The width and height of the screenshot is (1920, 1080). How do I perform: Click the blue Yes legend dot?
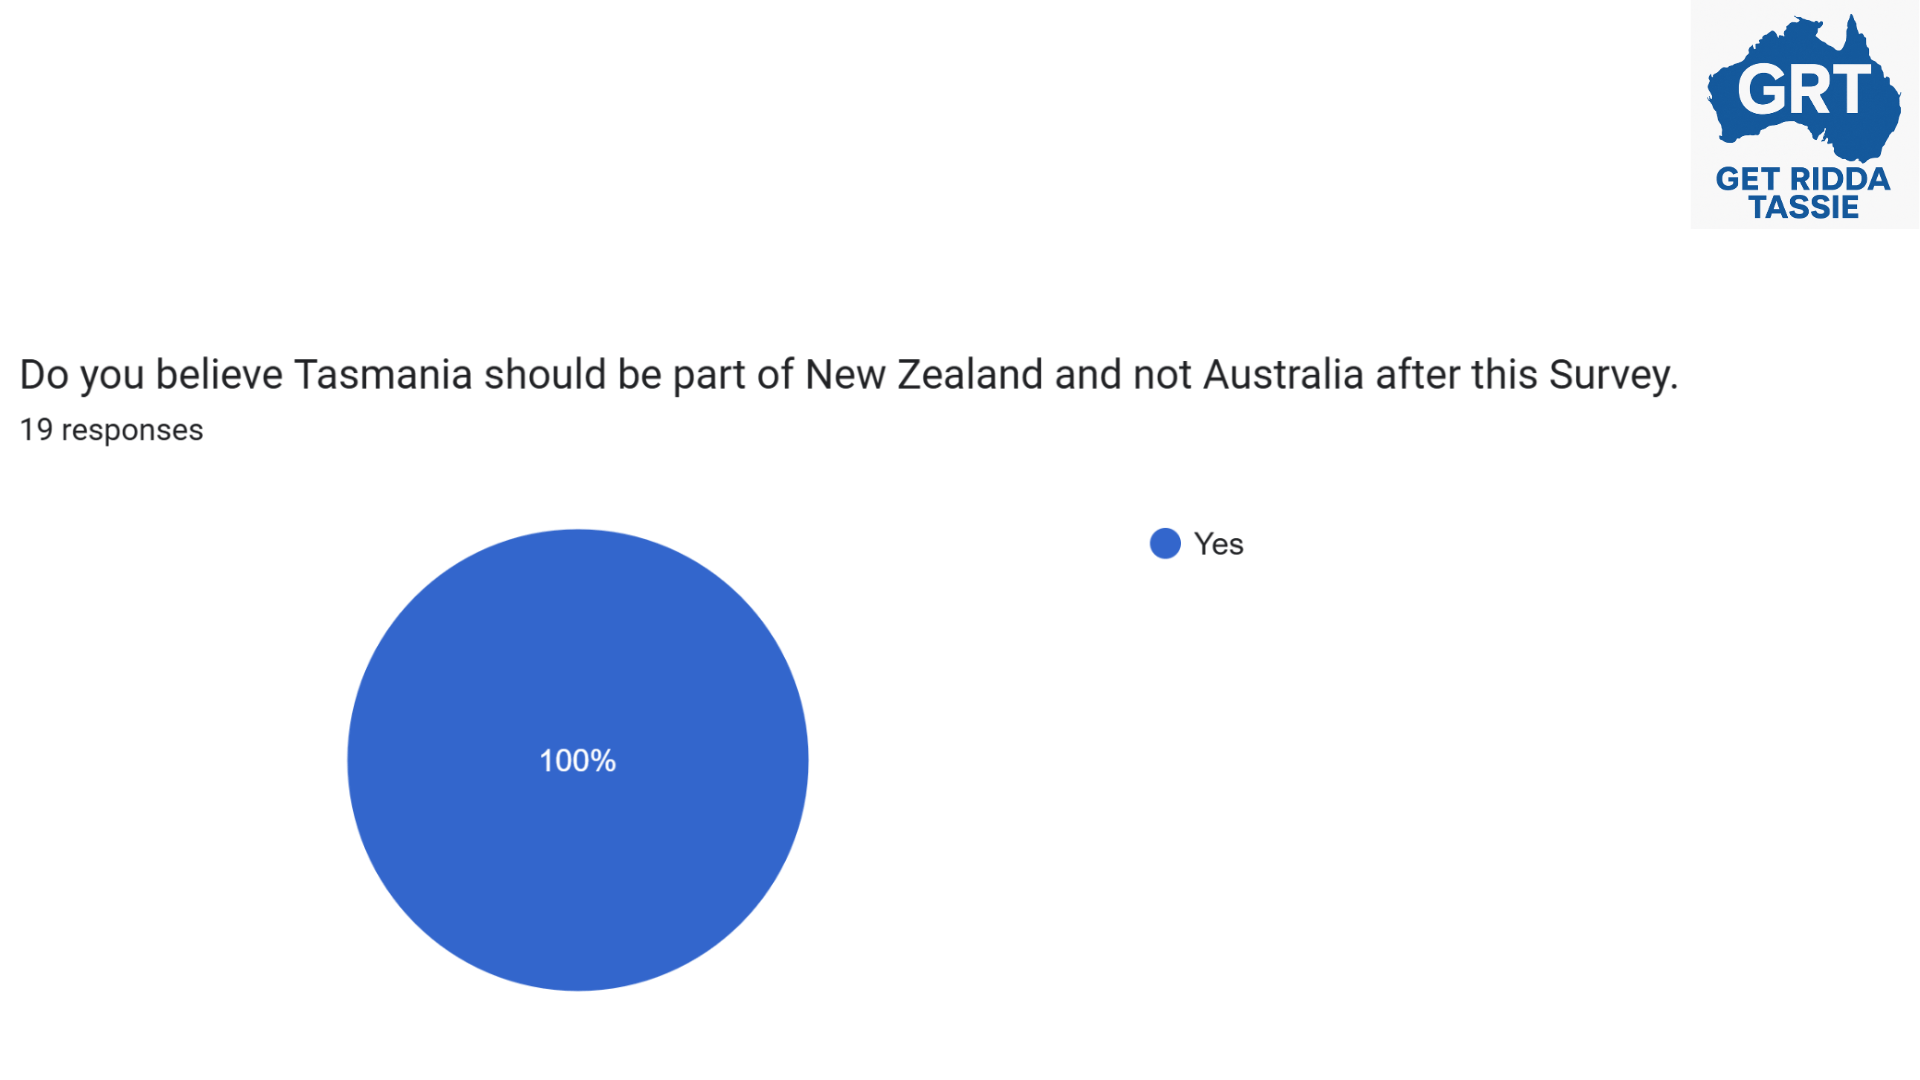point(1165,544)
